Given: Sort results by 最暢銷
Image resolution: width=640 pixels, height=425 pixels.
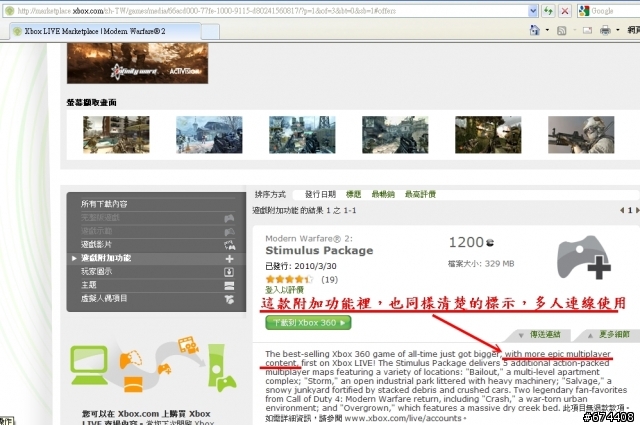Looking at the screenshot, I should (x=383, y=194).
